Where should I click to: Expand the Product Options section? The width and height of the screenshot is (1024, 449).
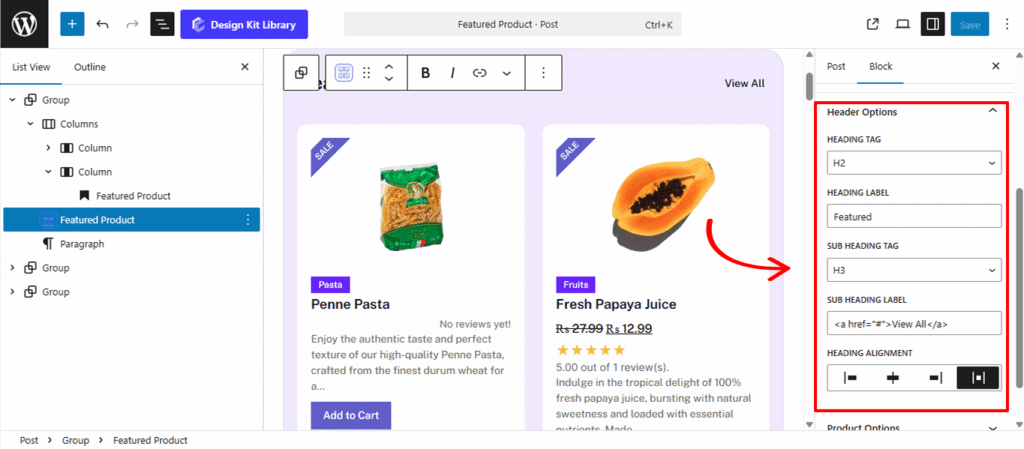click(x=913, y=429)
